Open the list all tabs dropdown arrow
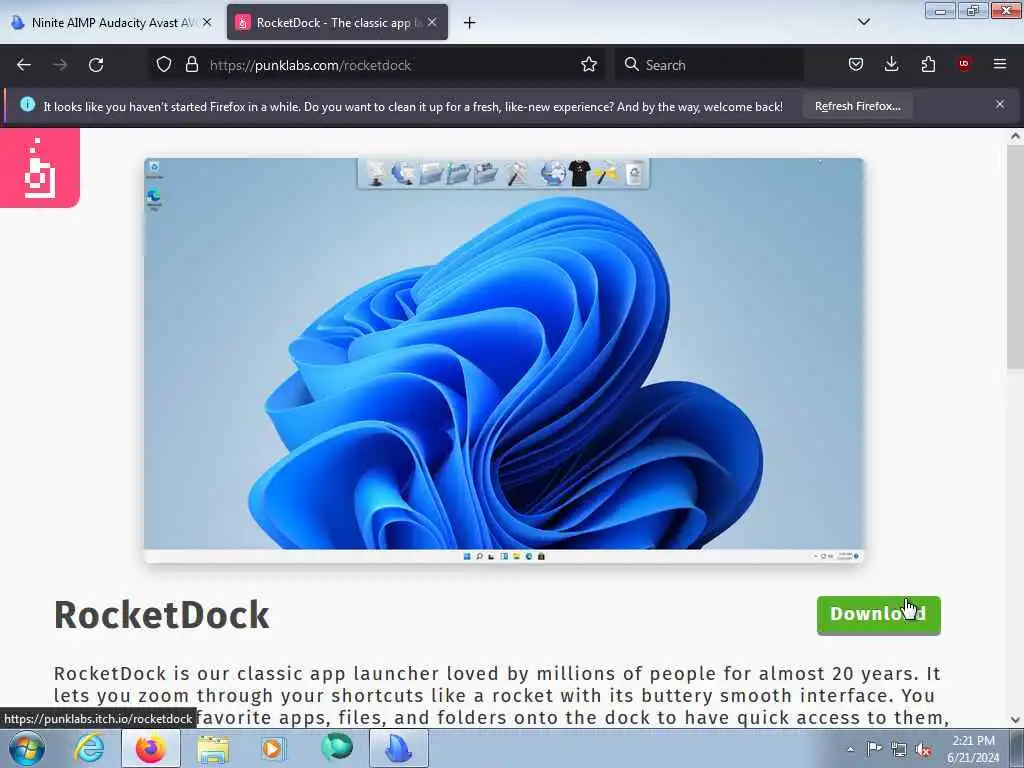 tap(863, 22)
